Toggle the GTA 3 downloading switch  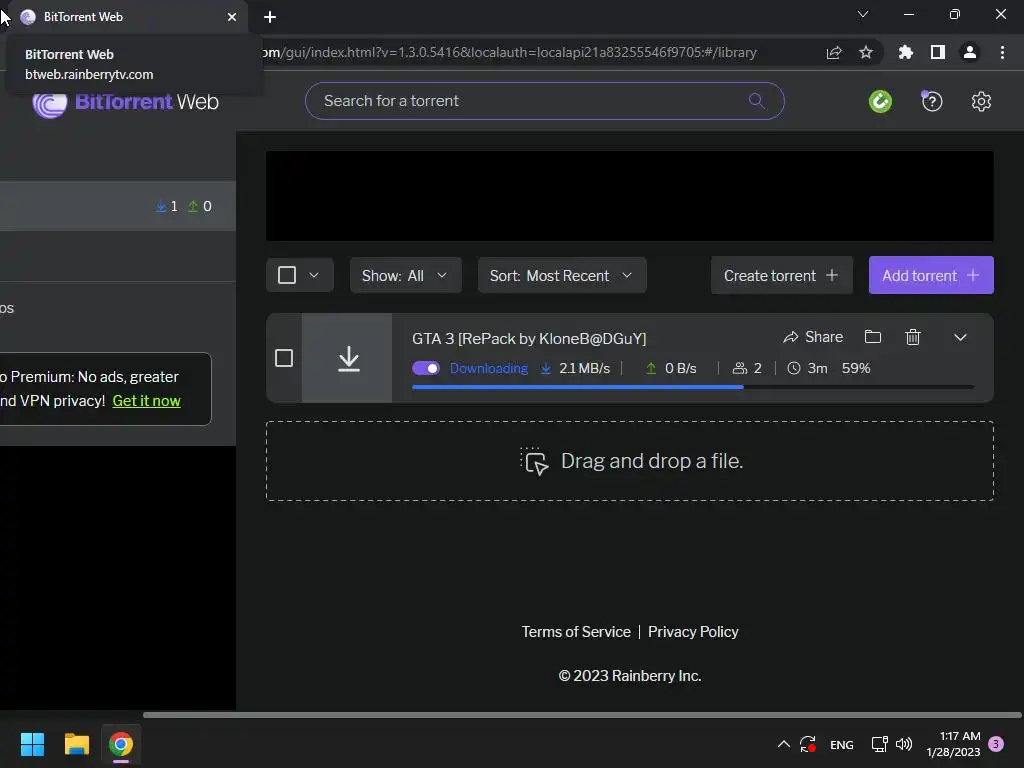tap(426, 368)
